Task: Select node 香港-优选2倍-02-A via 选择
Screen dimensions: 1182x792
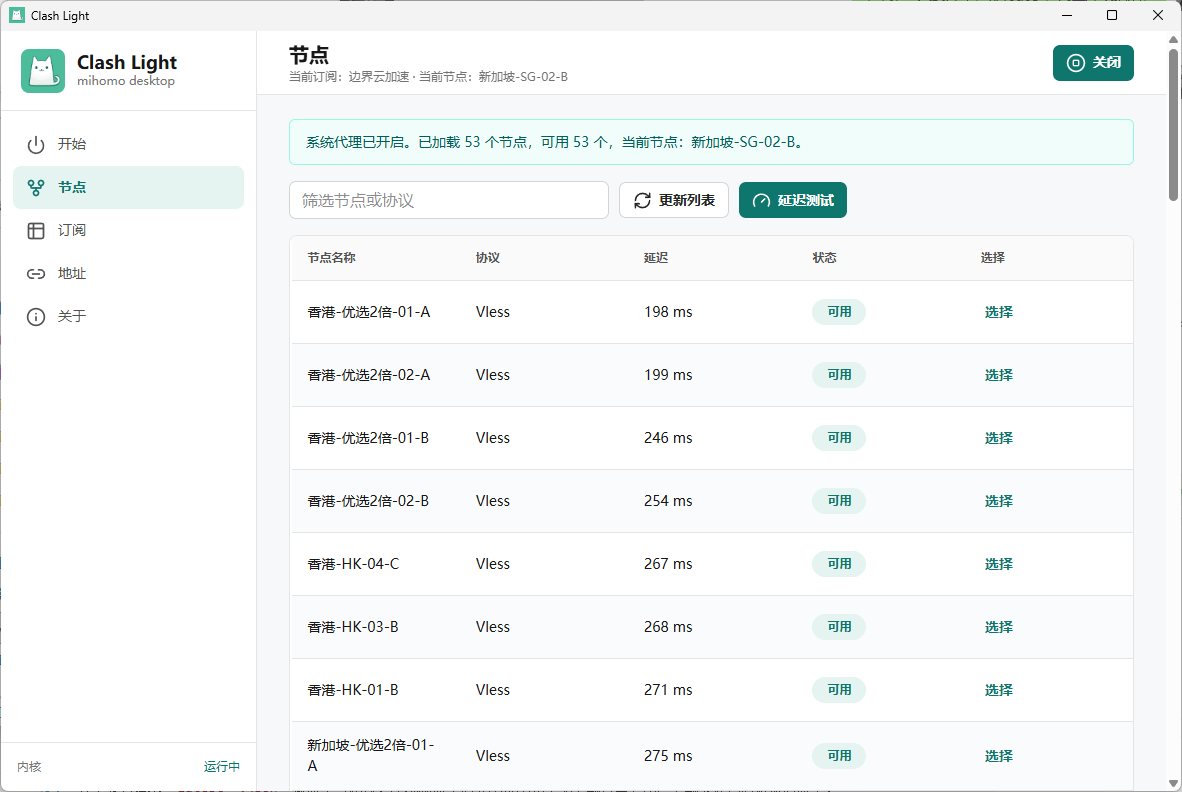Action: (x=998, y=375)
